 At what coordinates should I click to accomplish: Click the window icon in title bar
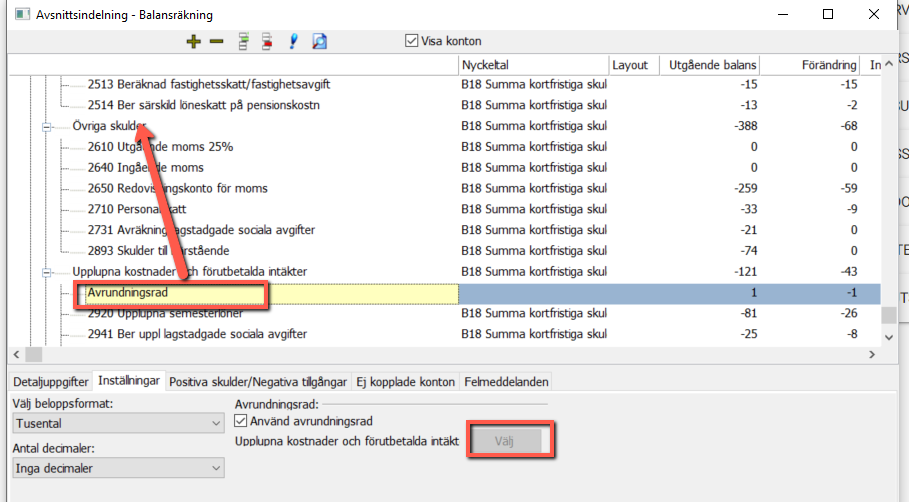click(22, 14)
